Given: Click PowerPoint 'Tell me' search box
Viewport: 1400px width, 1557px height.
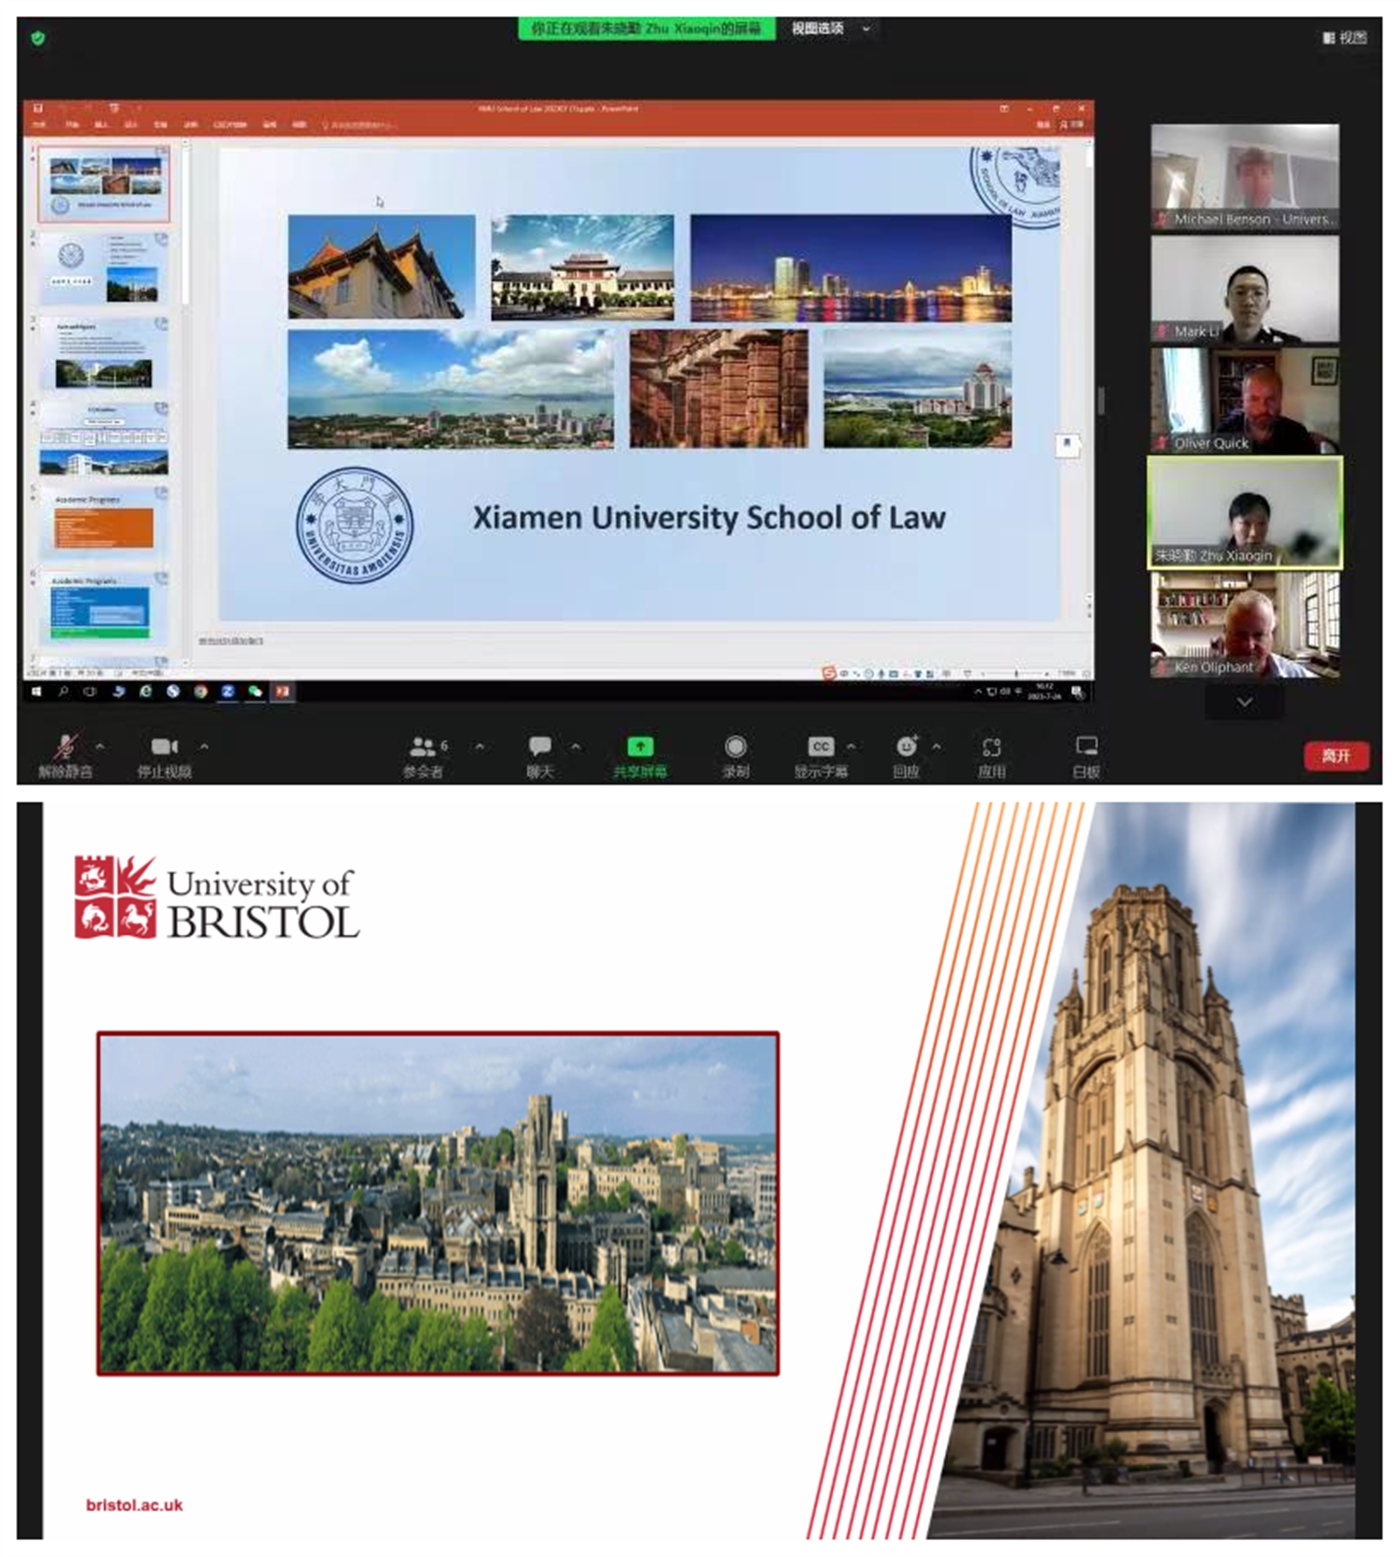Looking at the screenshot, I should pos(361,125).
